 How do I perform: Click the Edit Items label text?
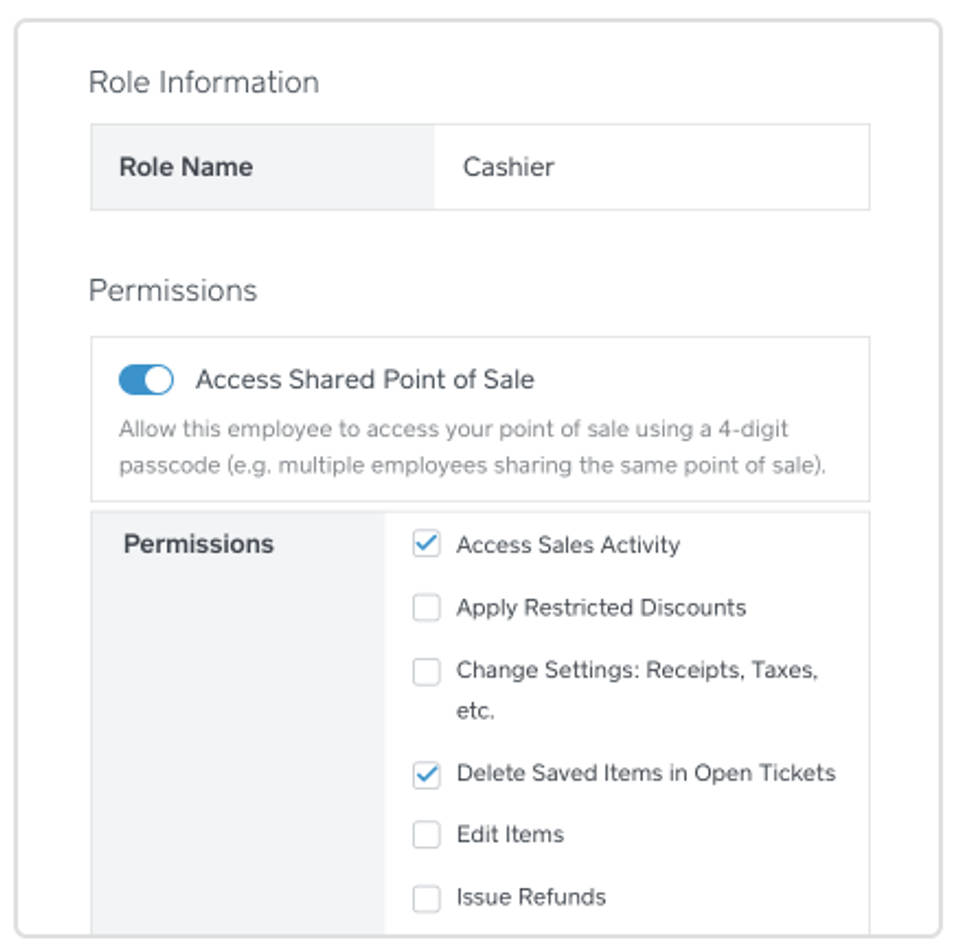click(510, 835)
